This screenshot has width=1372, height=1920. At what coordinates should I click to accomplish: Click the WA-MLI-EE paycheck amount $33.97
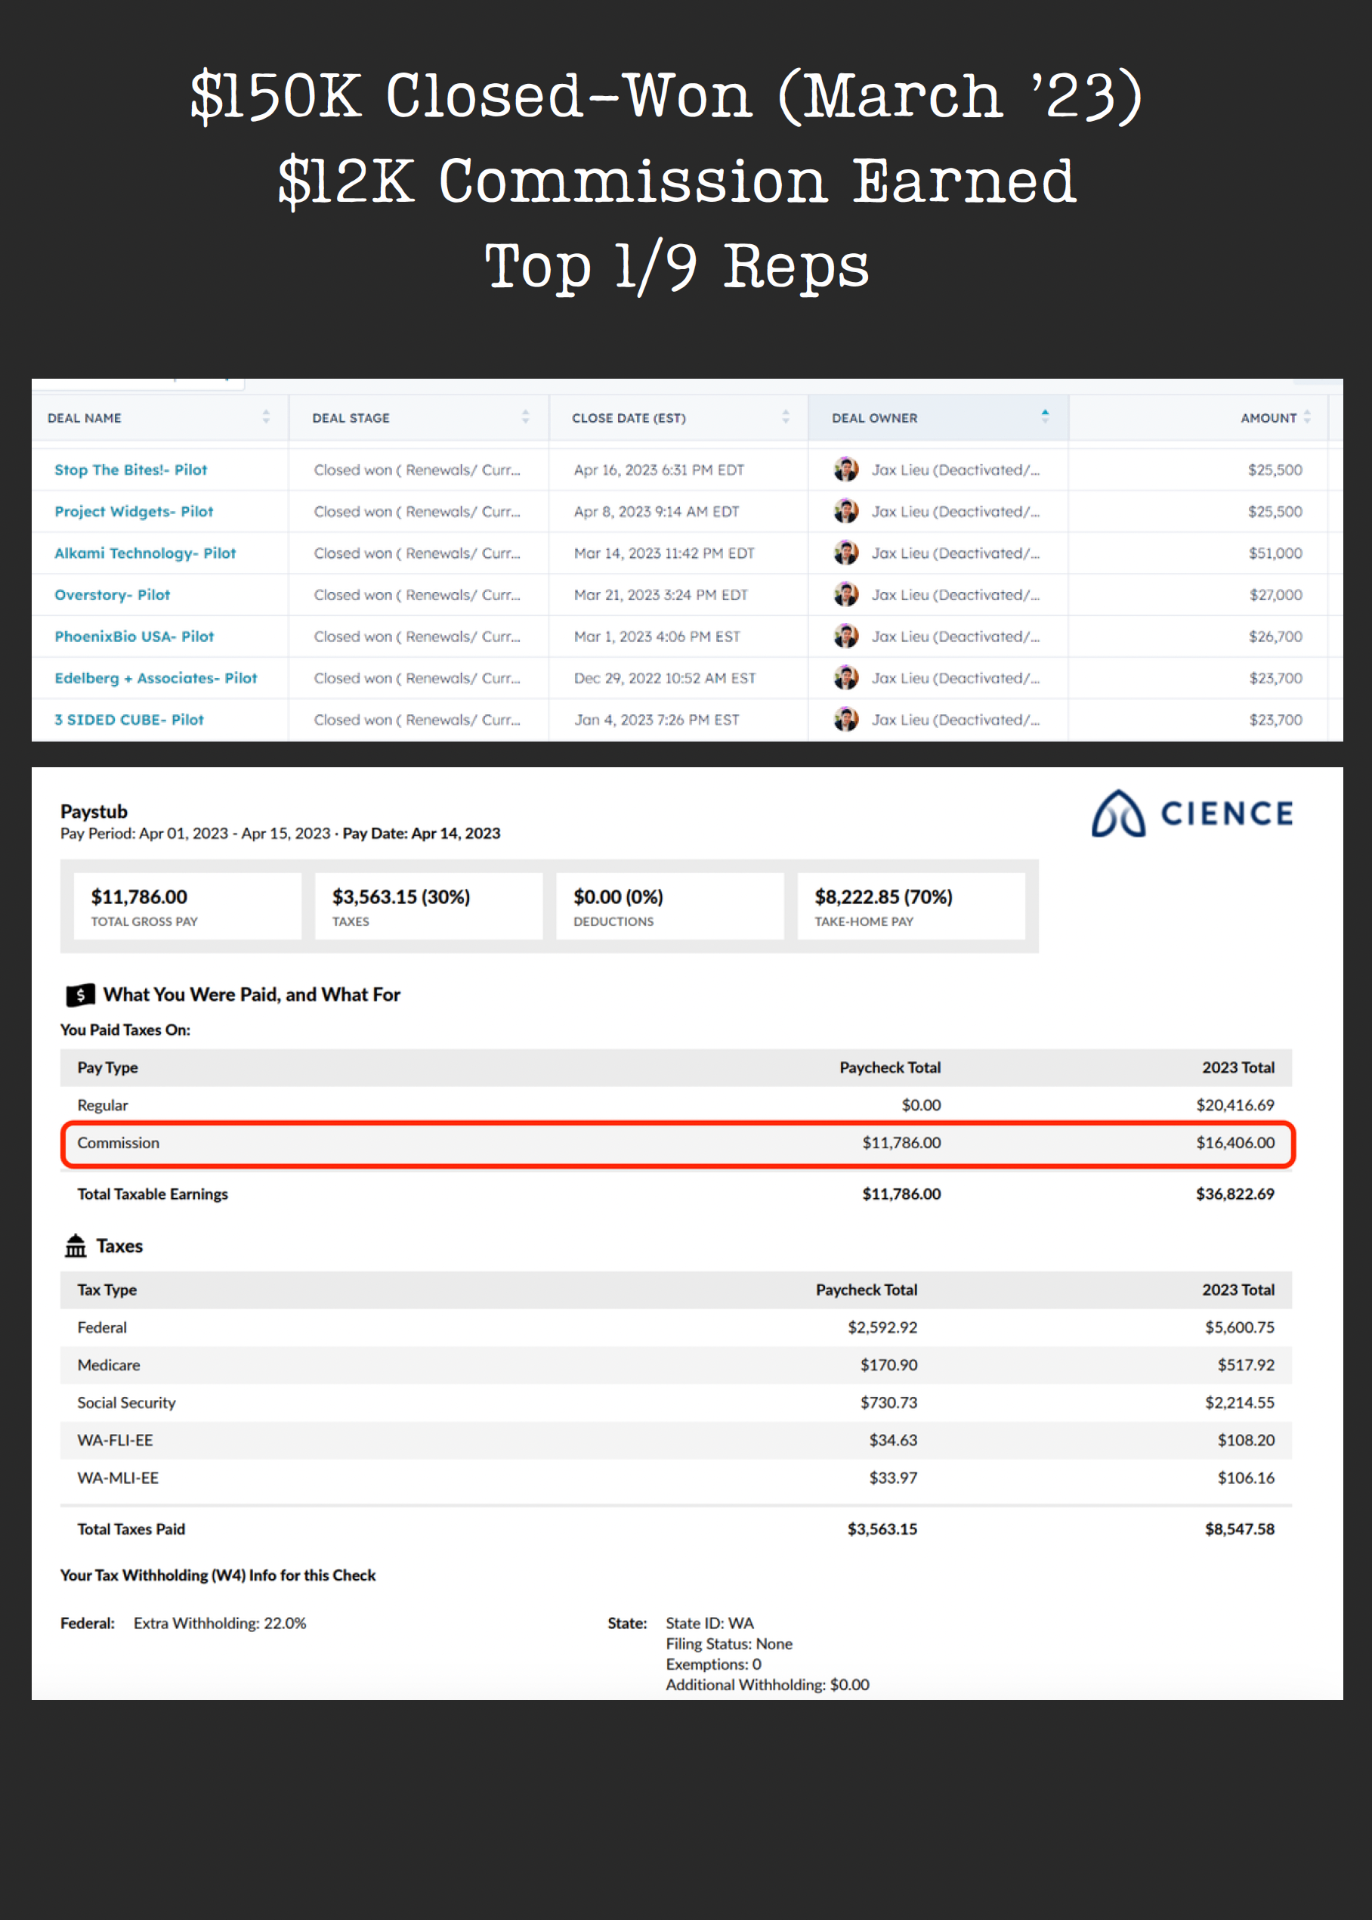893,1478
